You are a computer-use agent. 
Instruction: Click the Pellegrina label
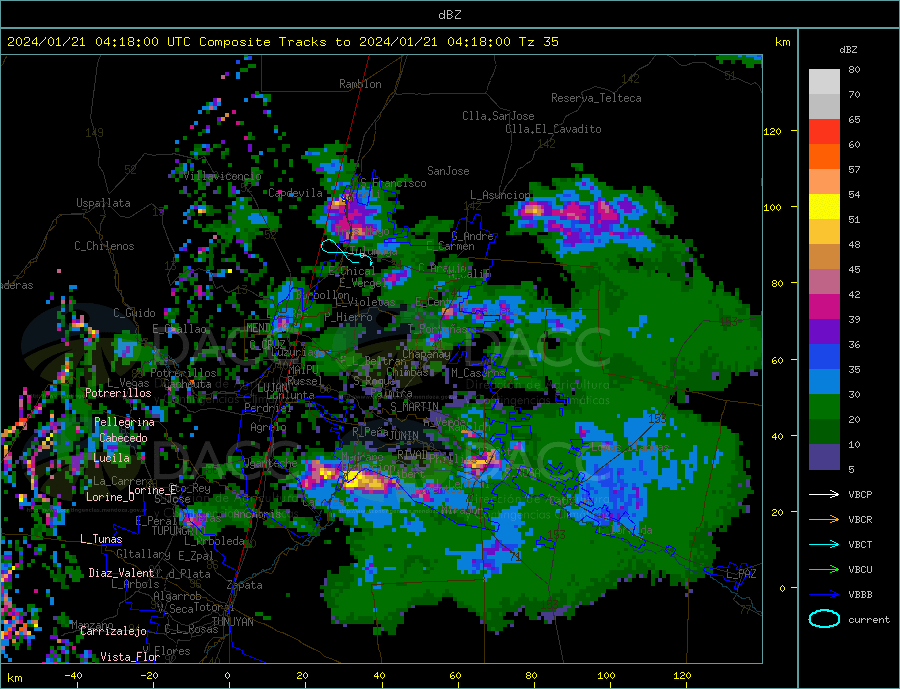(x=124, y=423)
